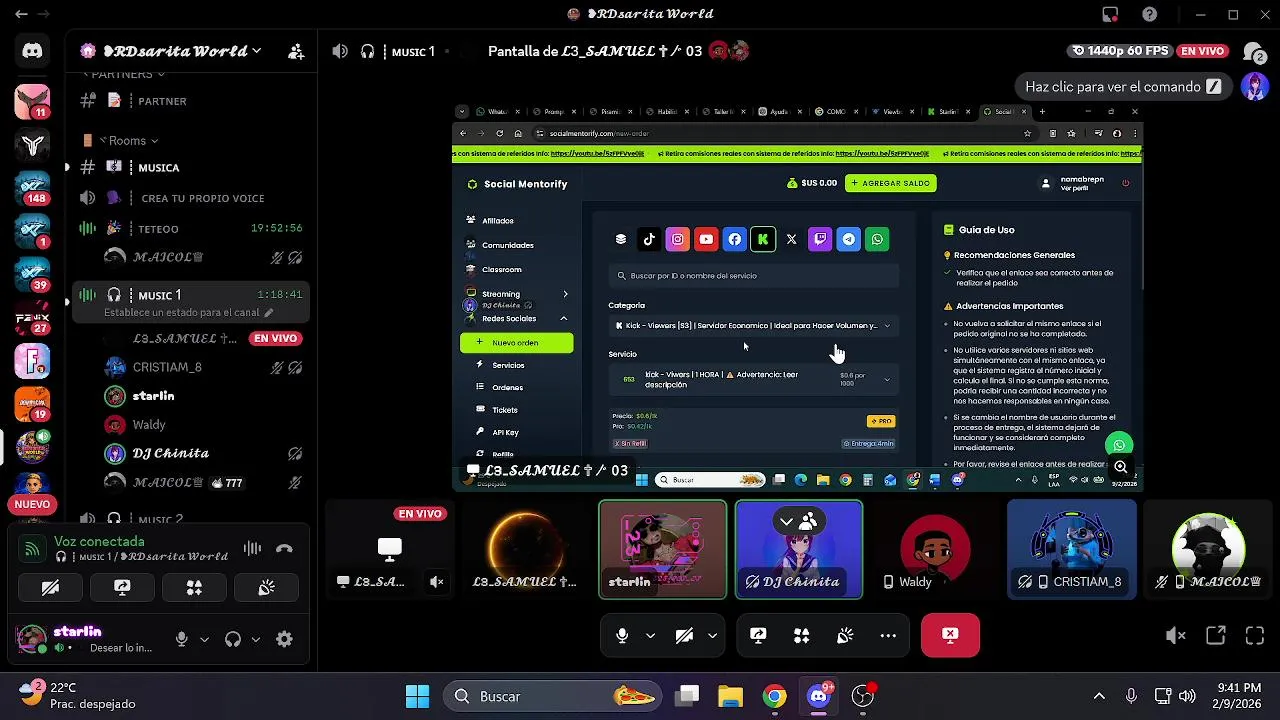Image resolution: width=1280 pixels, height=720 pixels.
Task: Start an activity from the voice panel
Action: coord(194,588)
